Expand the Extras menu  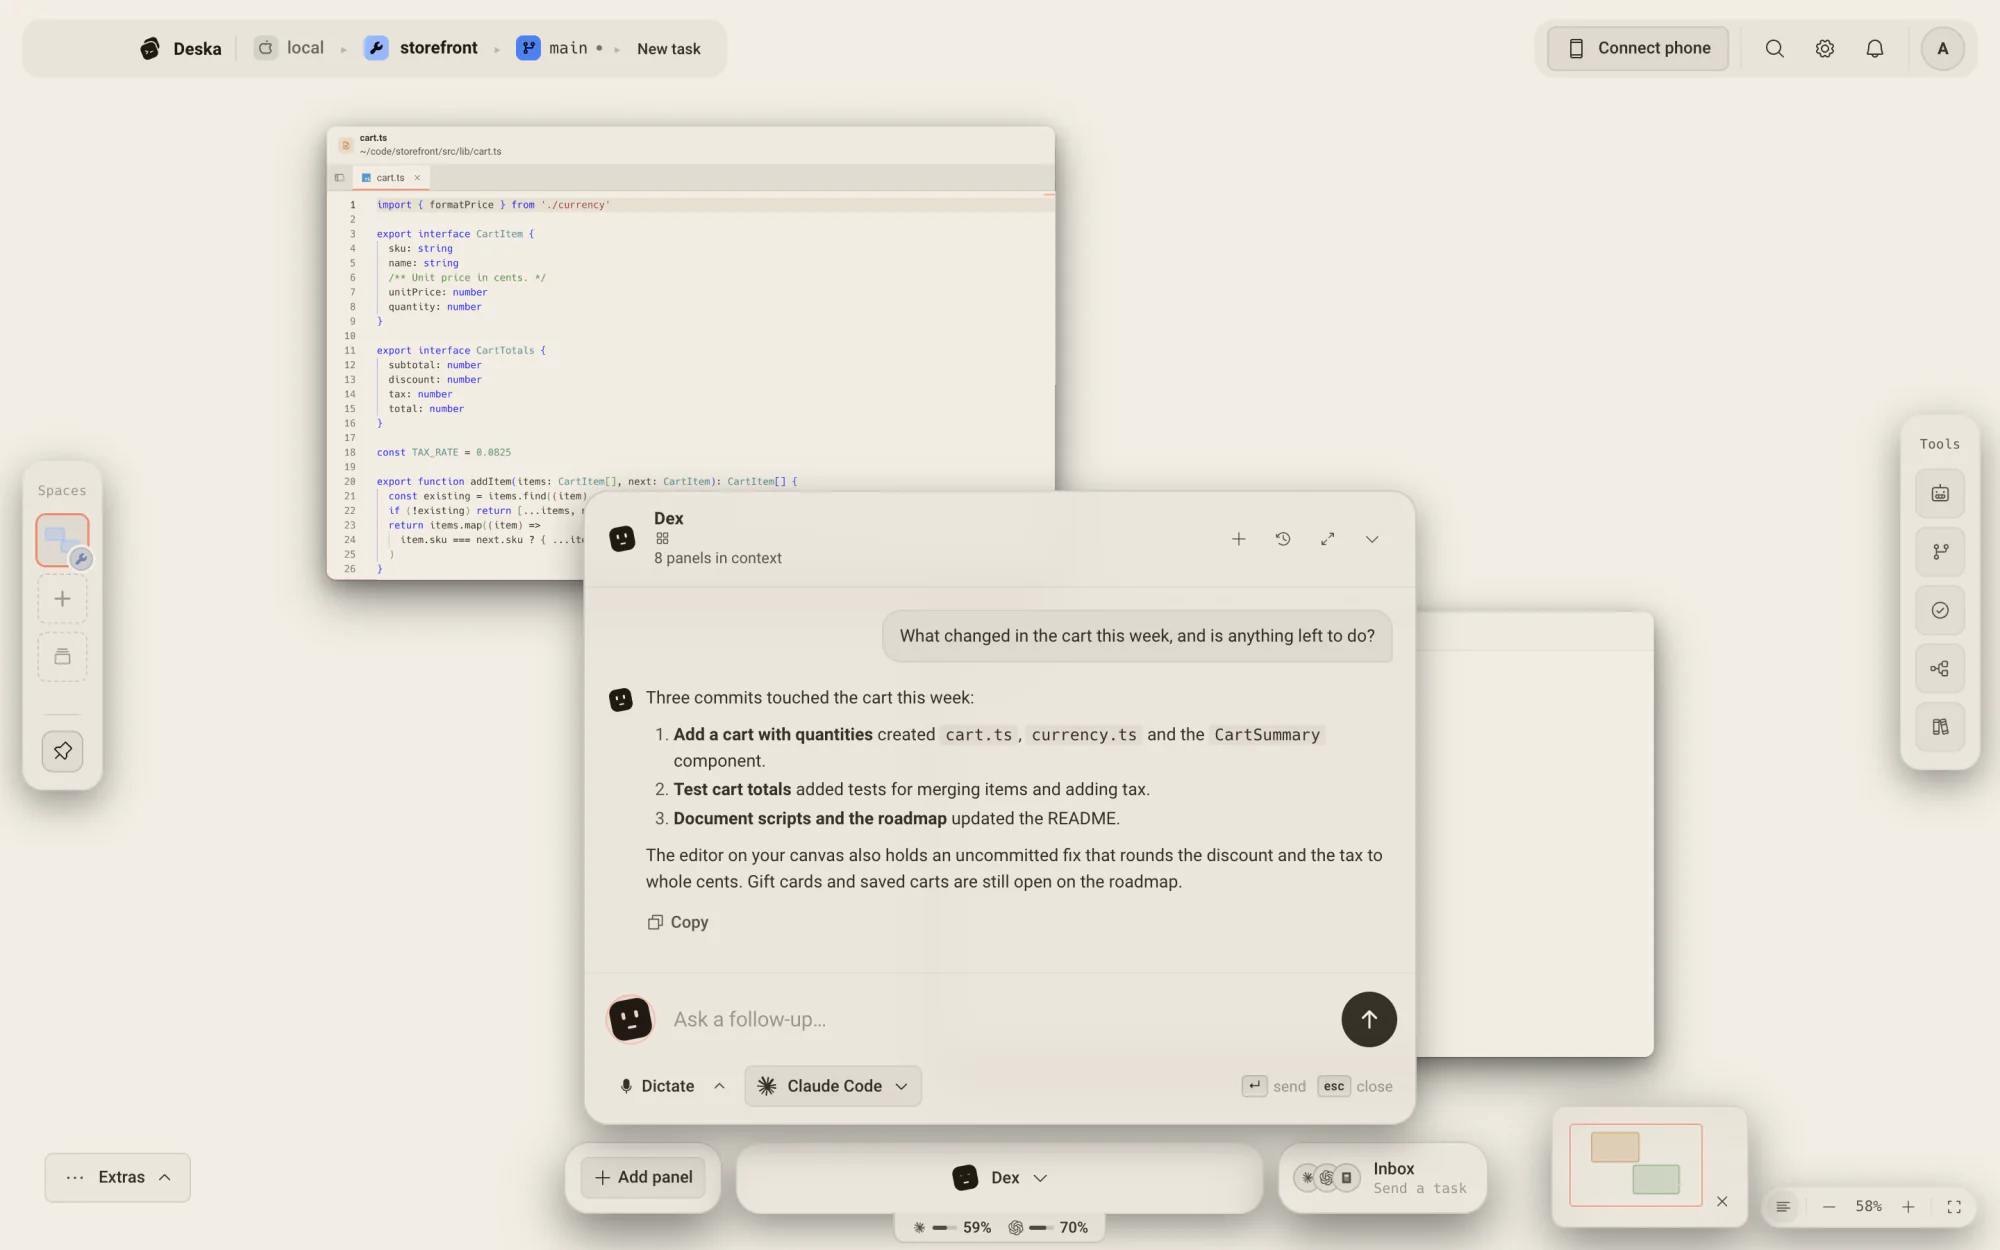pyautogui.click(x=117, y=1177)
